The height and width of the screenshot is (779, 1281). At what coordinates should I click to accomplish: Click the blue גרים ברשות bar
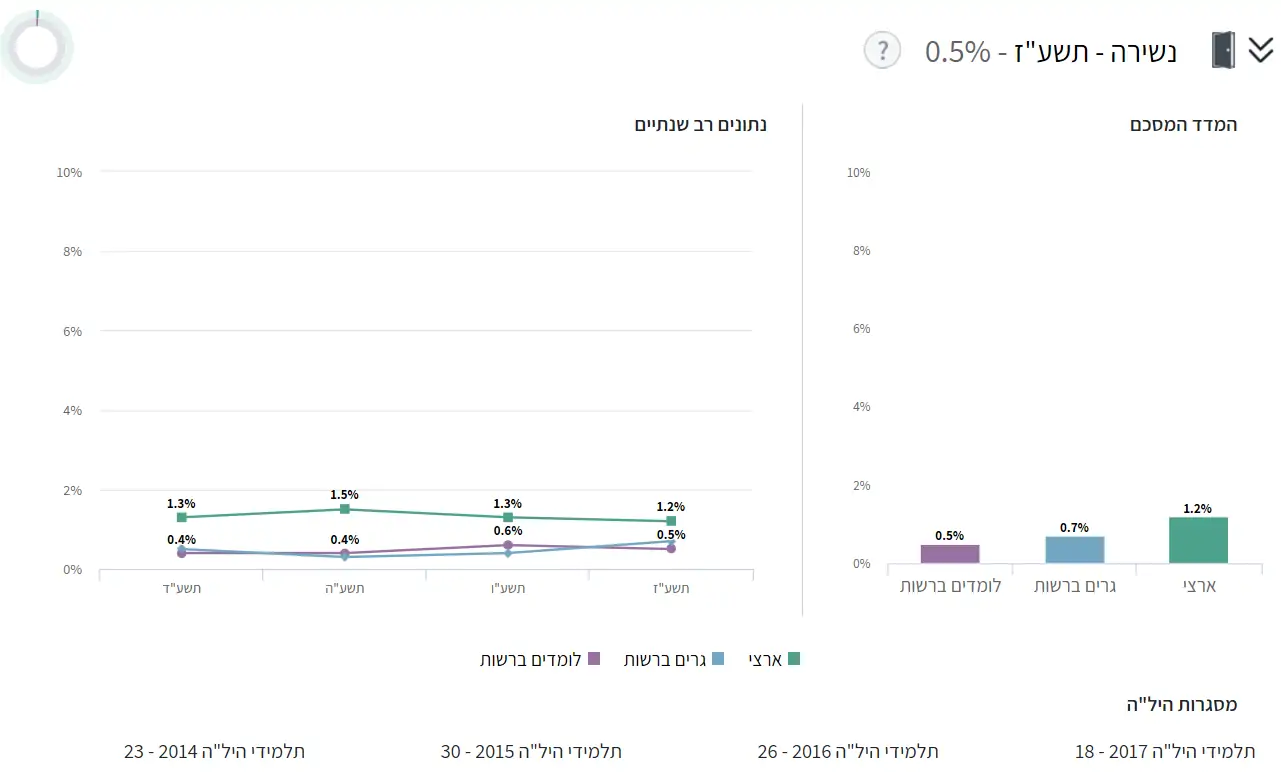point(1075,550)
